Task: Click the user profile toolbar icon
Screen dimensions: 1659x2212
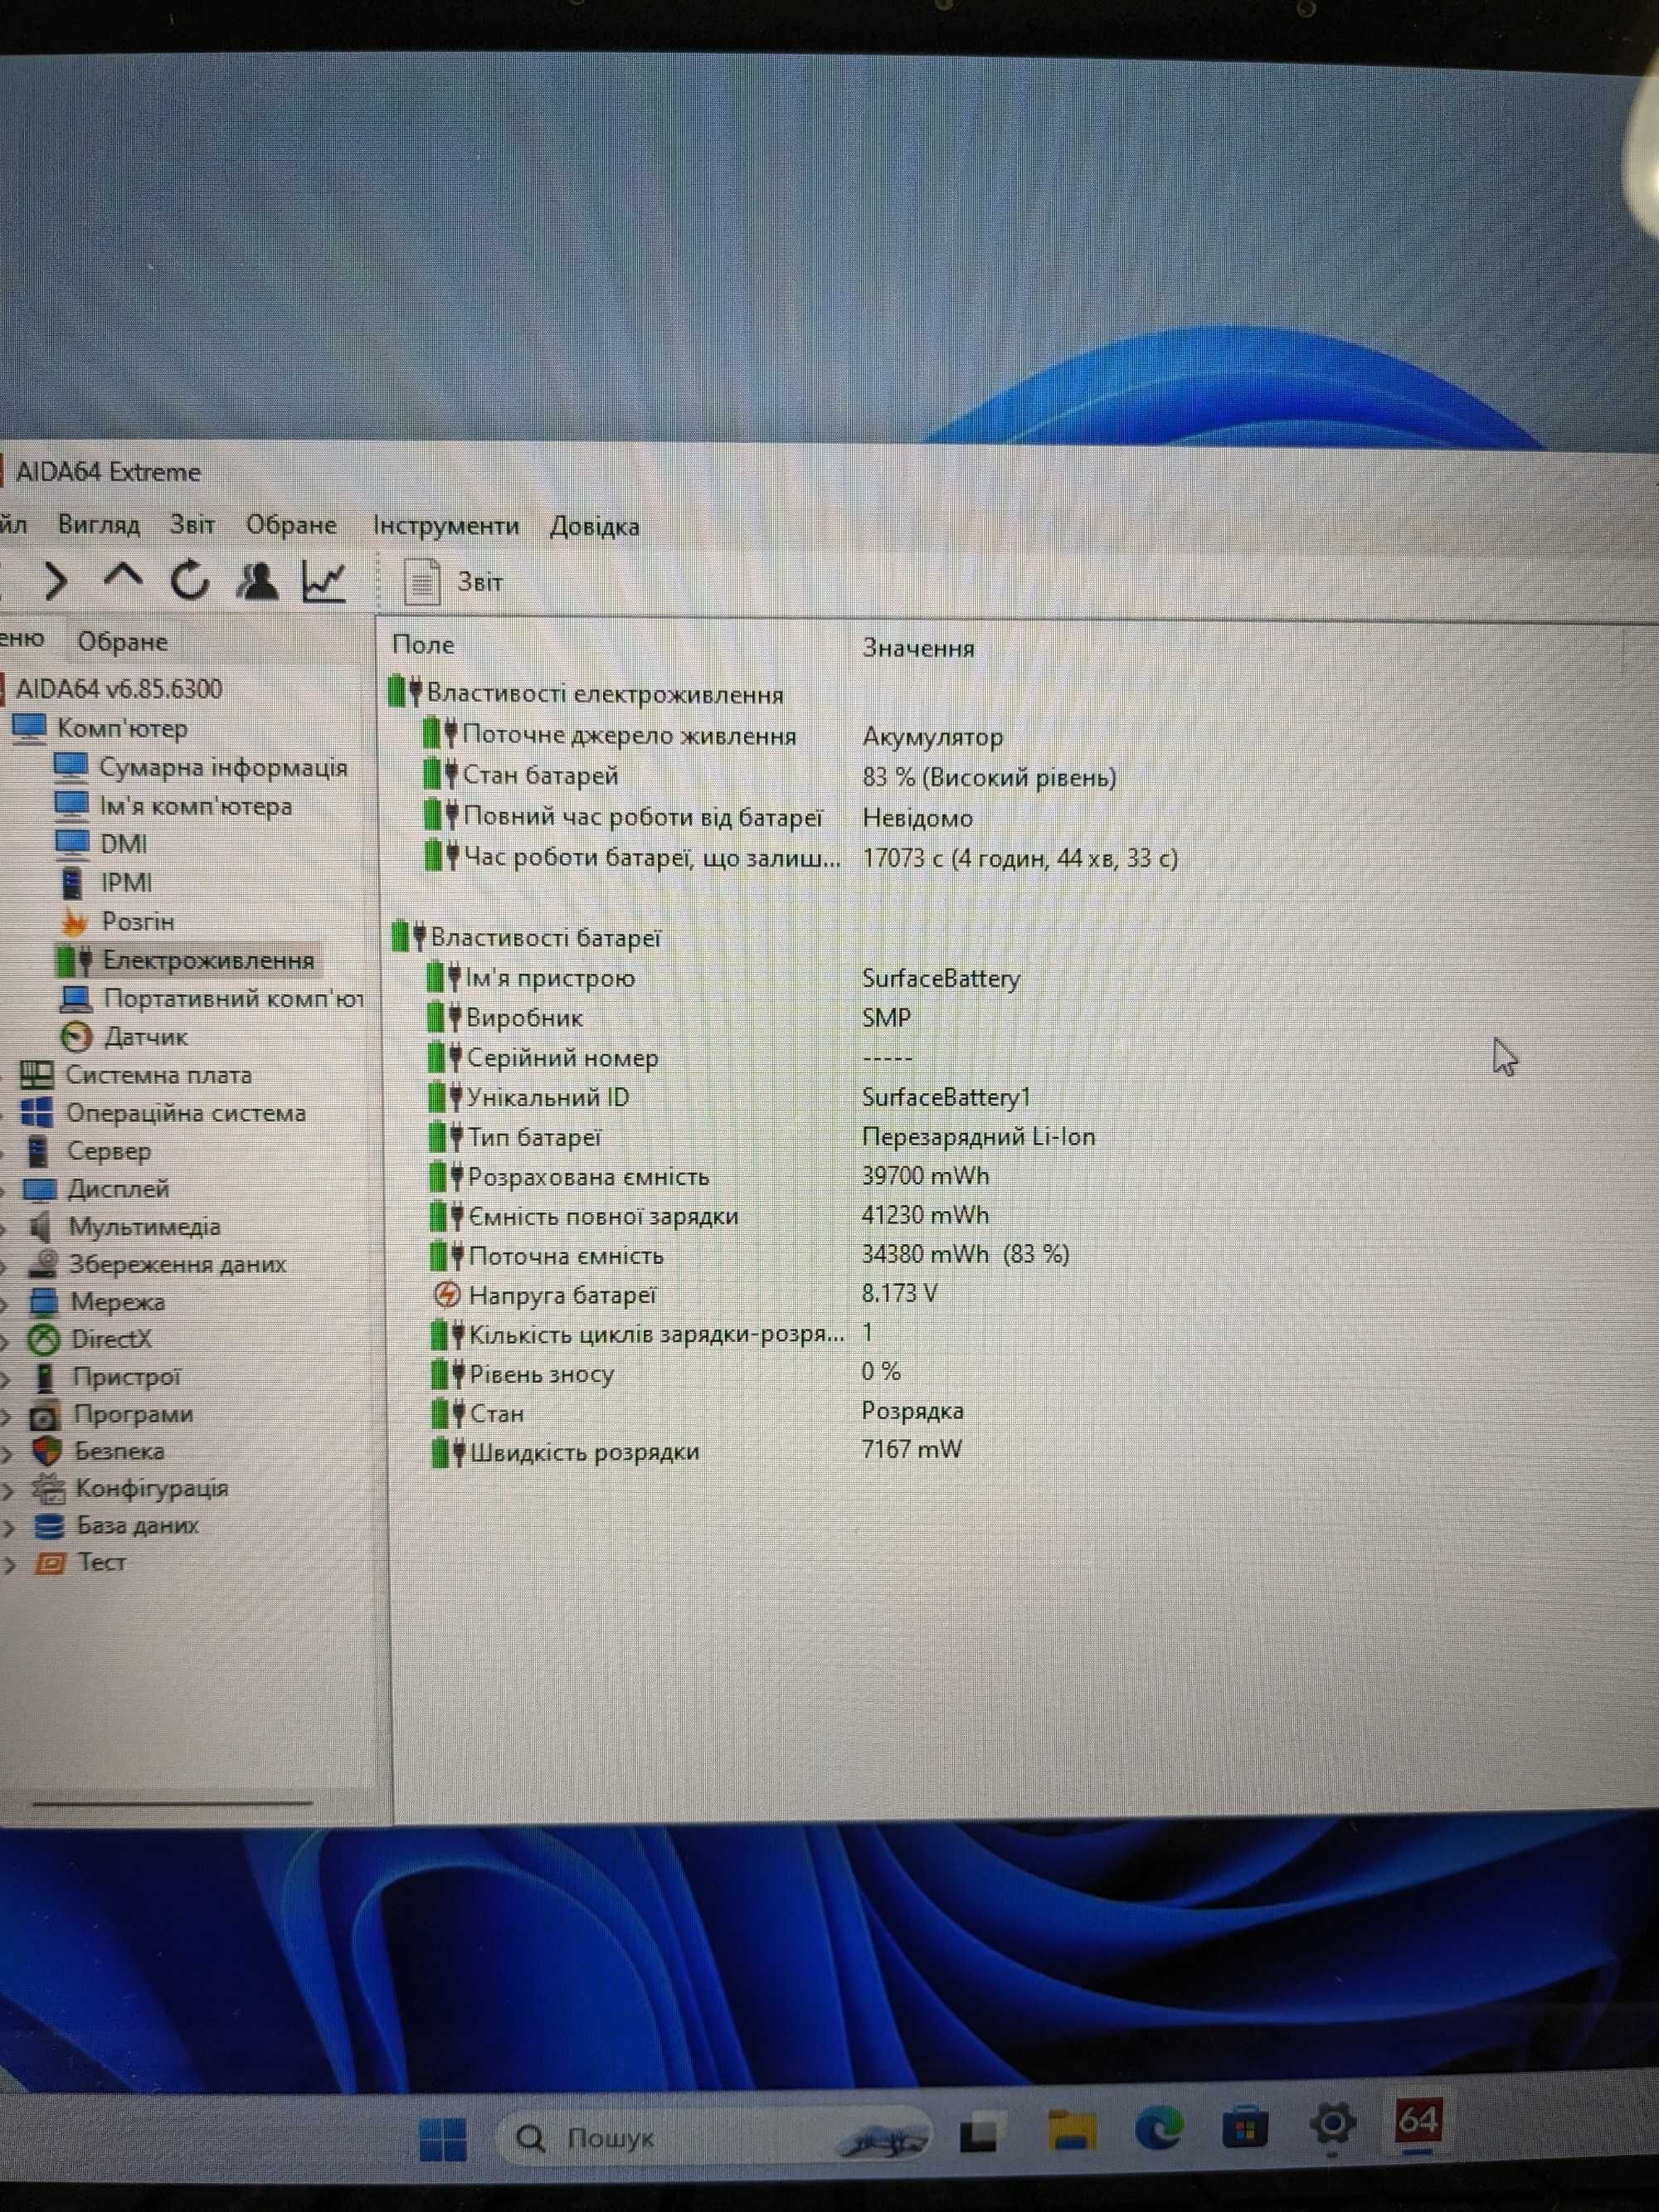Action: [257, 580]
